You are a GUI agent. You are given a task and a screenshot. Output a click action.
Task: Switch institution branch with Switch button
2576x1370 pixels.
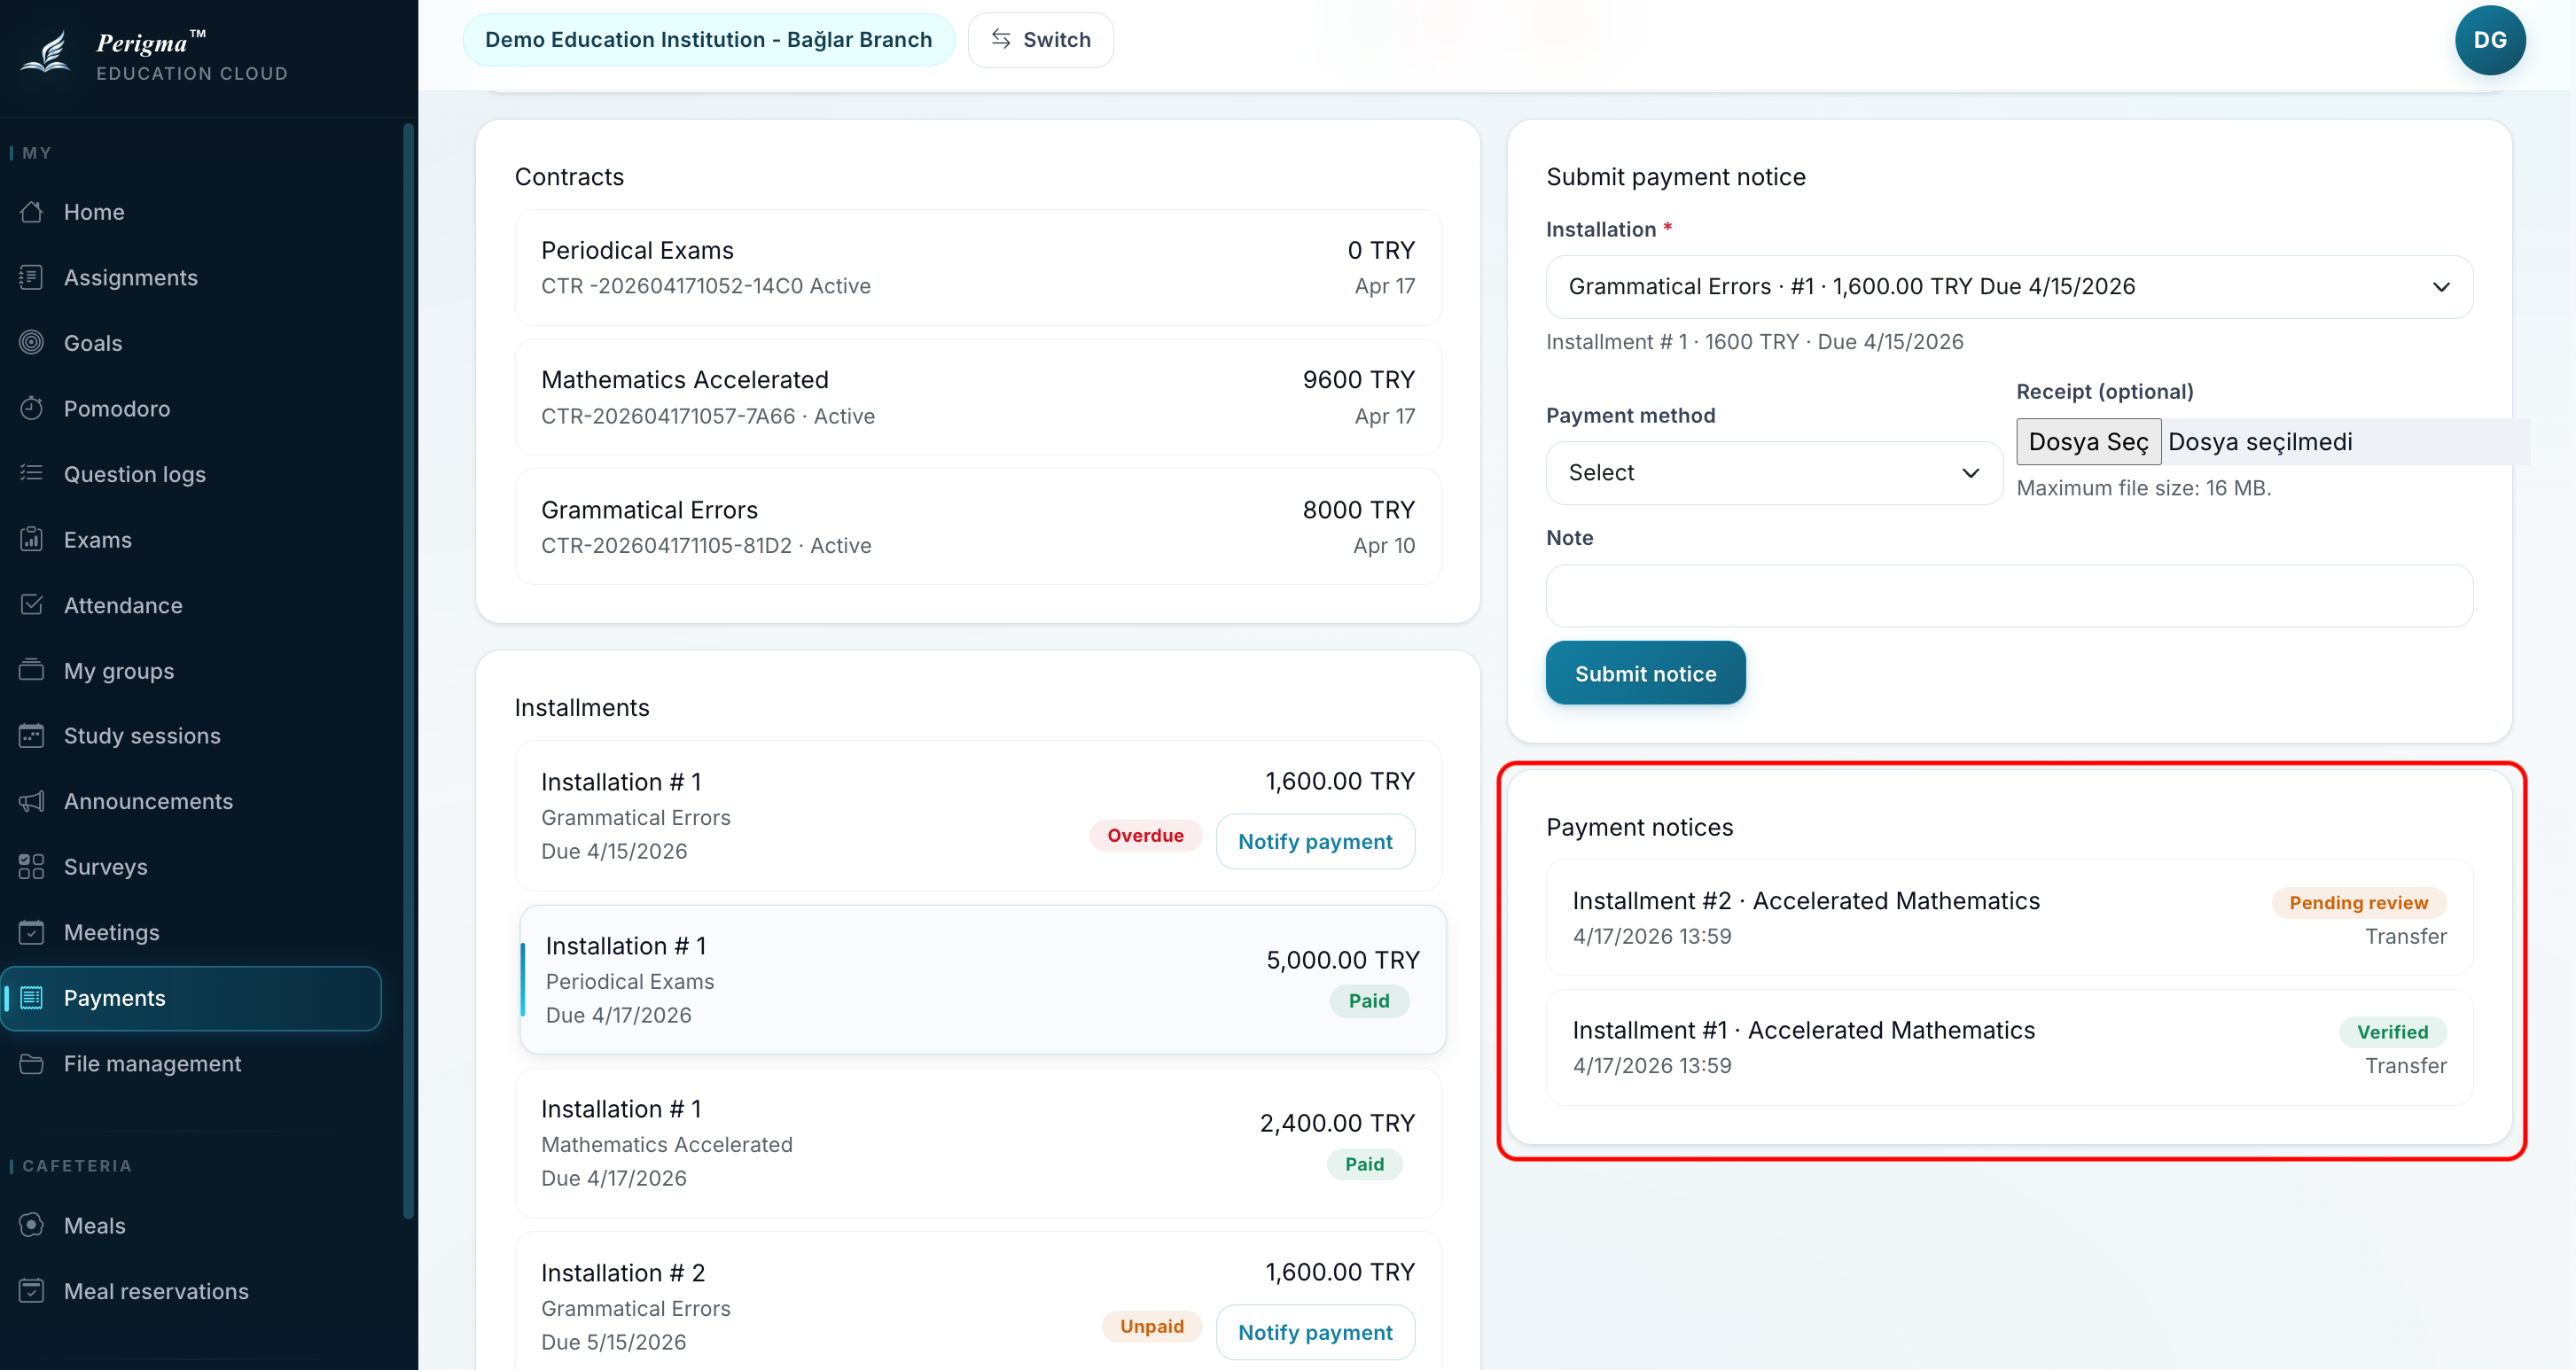point(1040,40)
